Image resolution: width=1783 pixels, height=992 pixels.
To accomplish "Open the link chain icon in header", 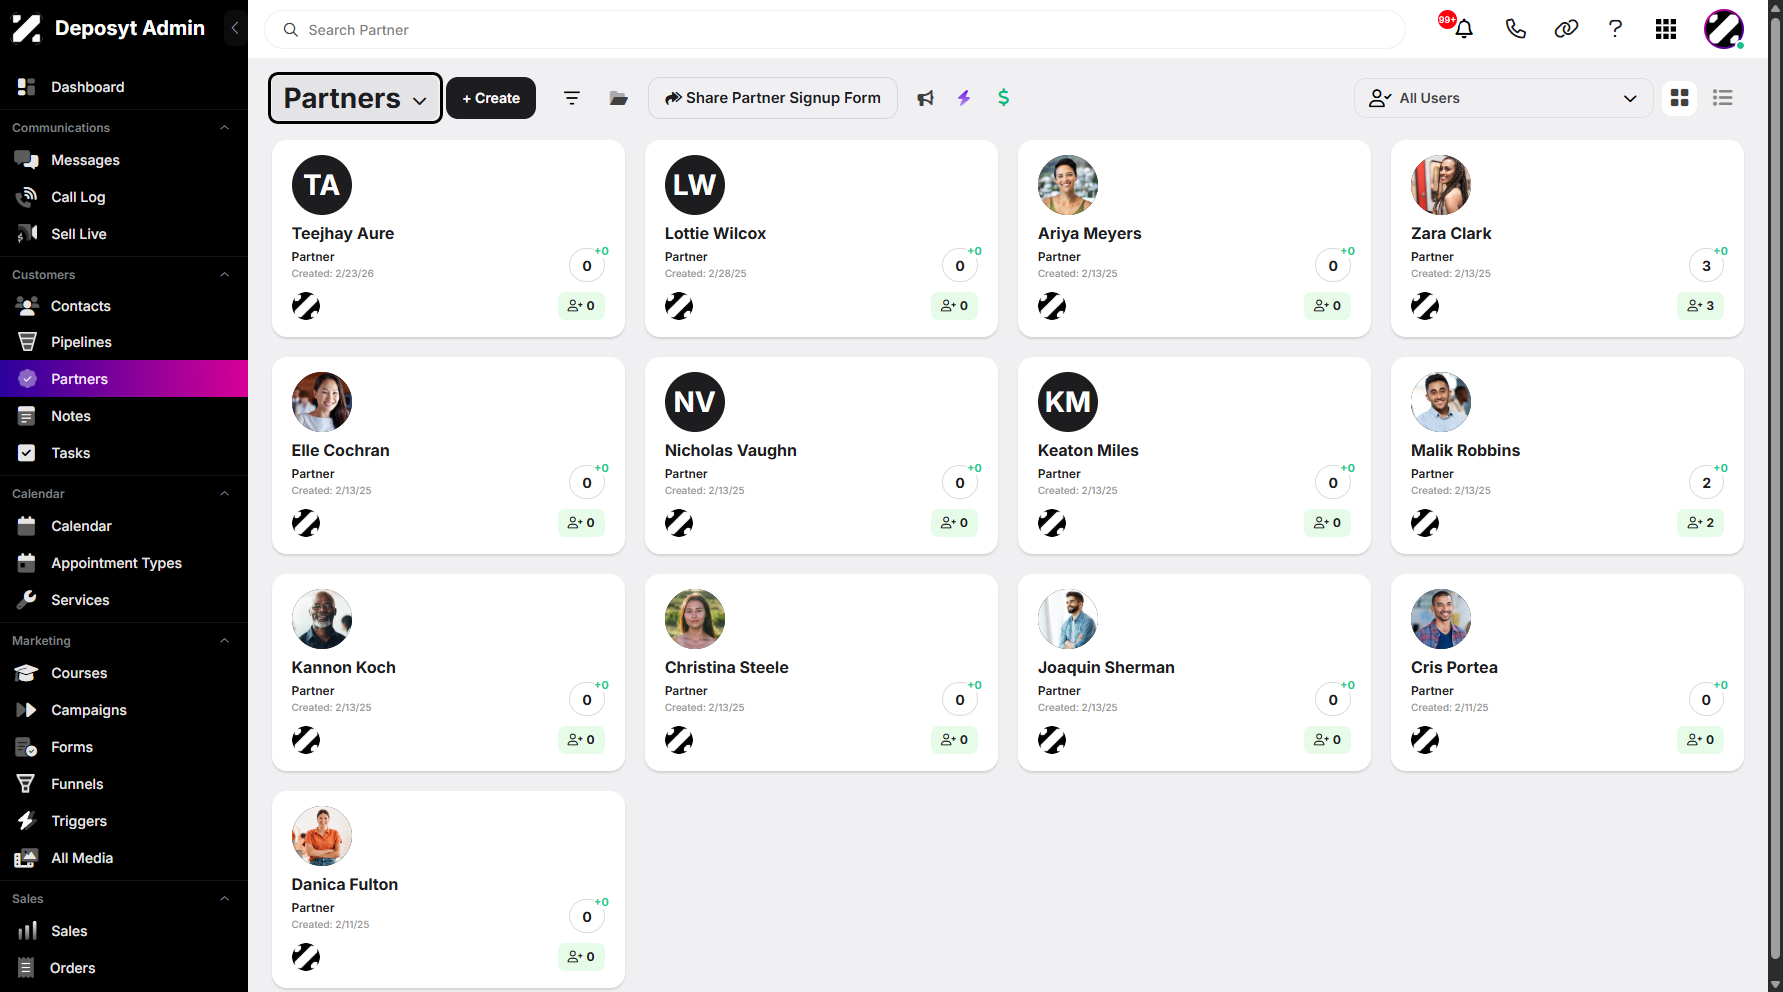I will [x=1566, y=29].
